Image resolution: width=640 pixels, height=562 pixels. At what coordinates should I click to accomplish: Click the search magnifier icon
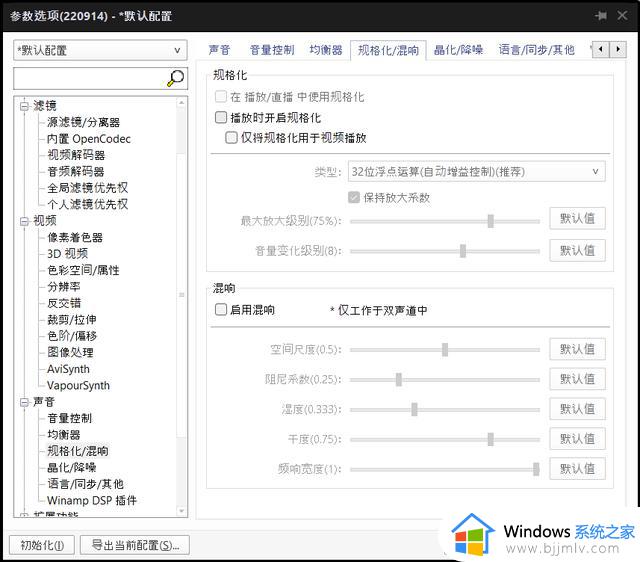(x=176, y=78)
